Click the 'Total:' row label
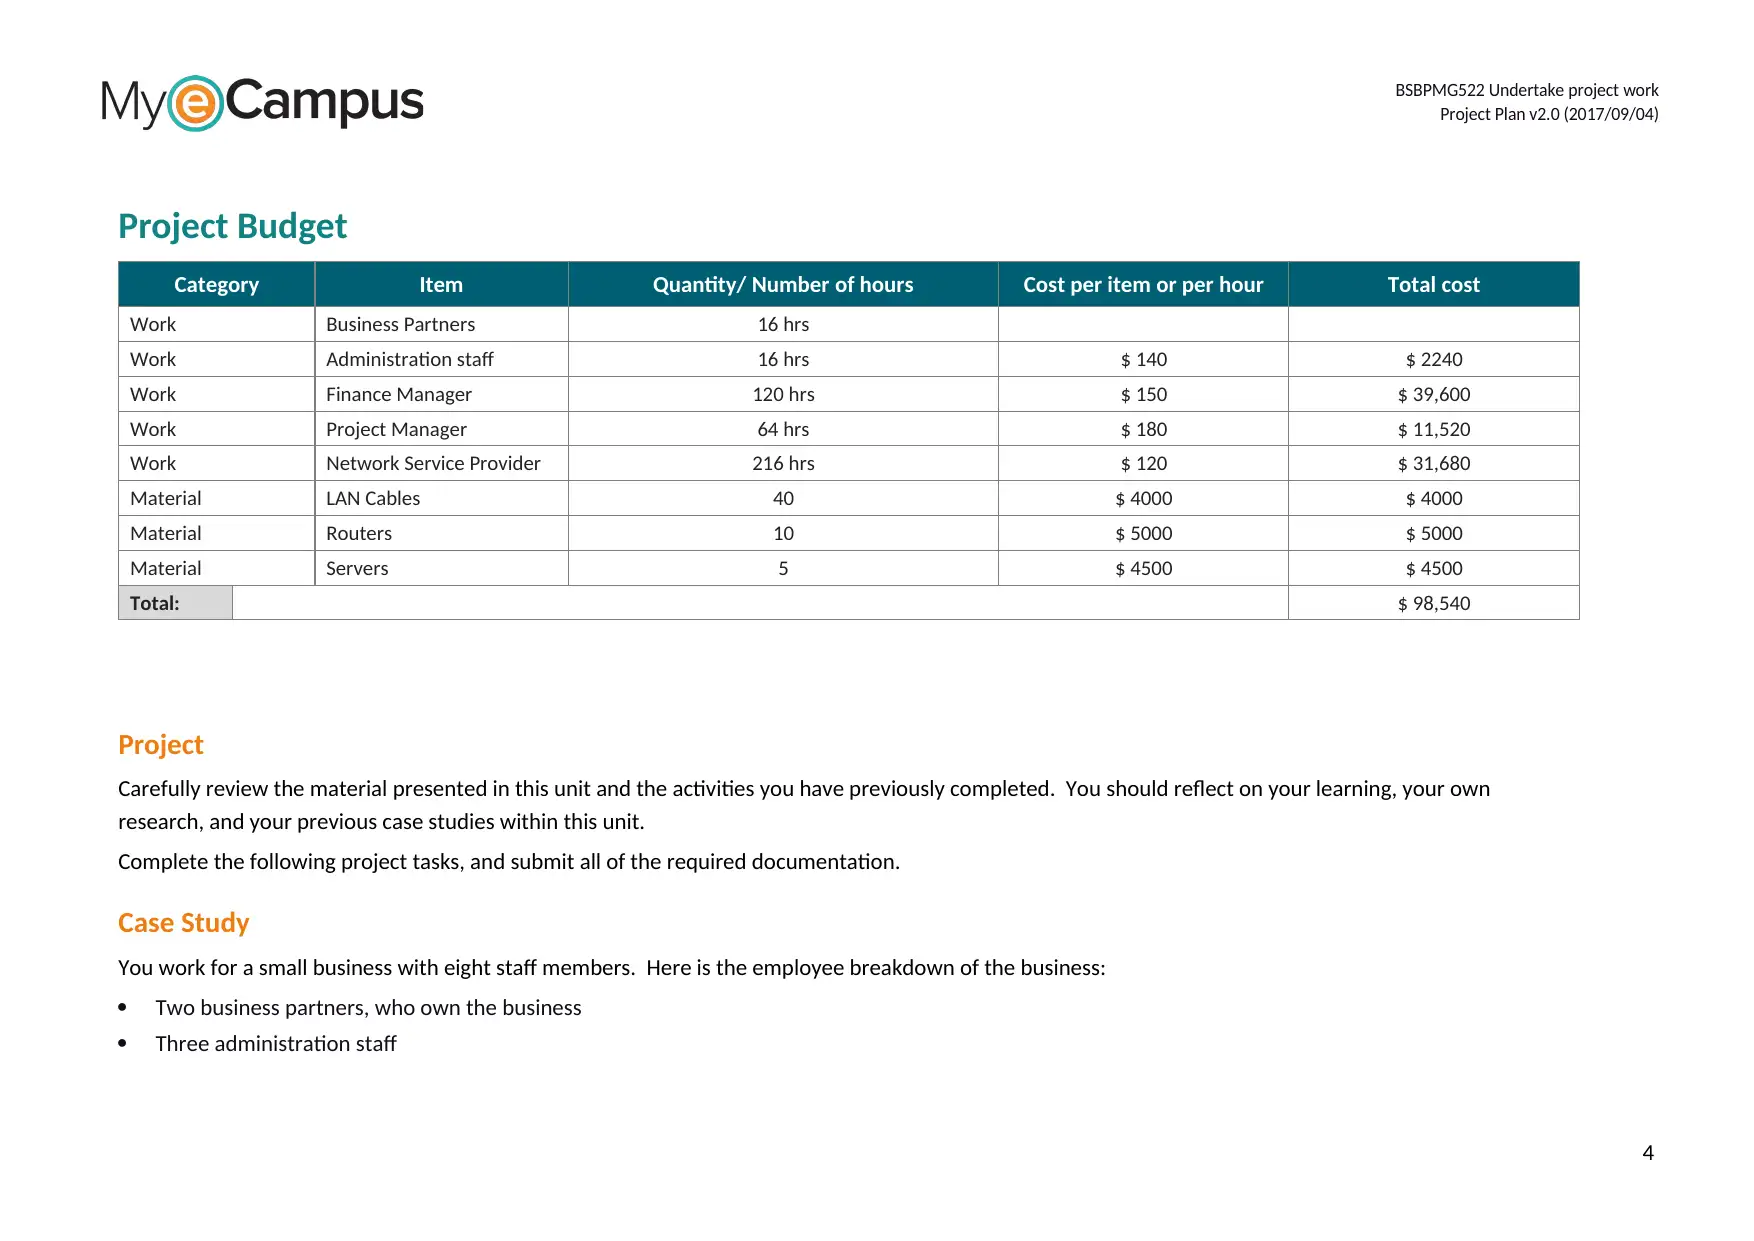The image size is (1754, 1241). tap(175, 603)
